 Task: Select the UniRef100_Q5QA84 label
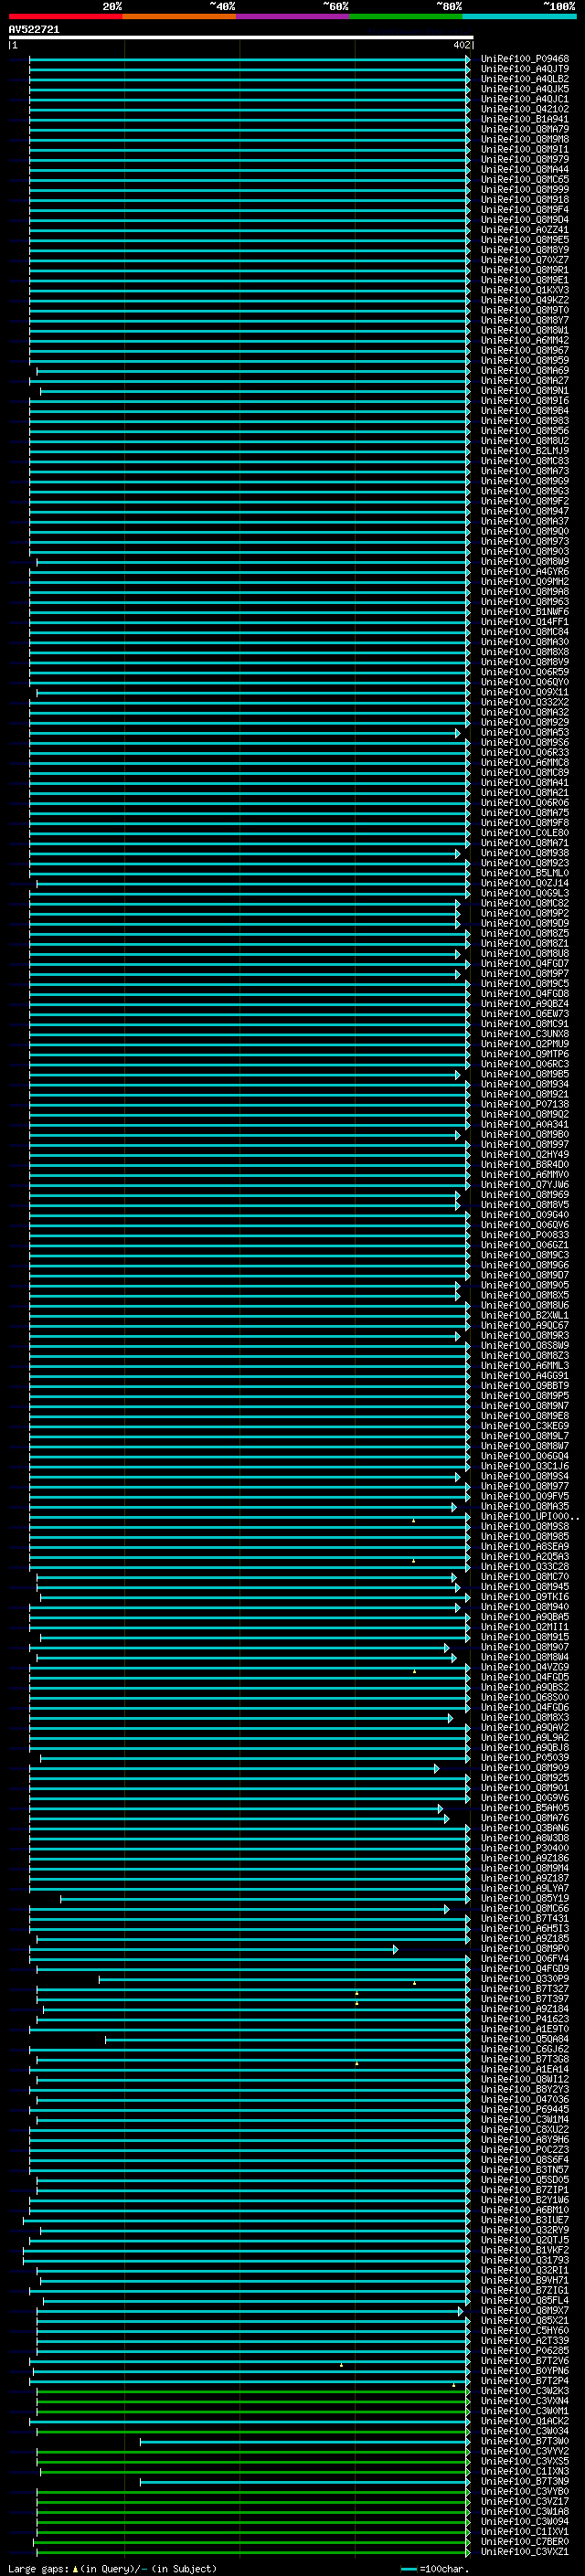(x=525, y=2039)
